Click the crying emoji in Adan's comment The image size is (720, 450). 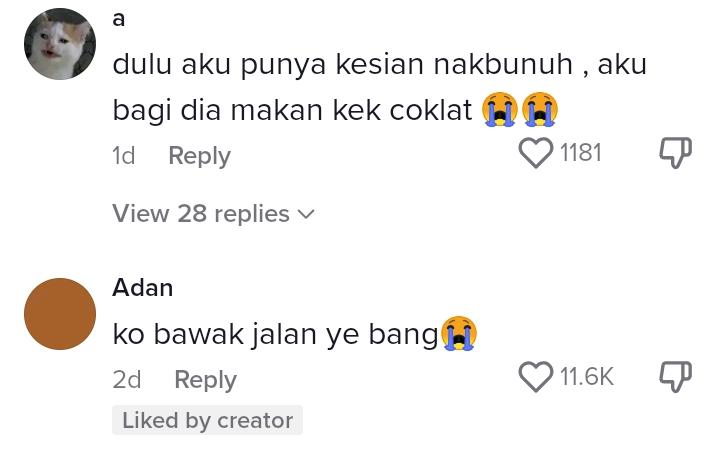click(x=459, y=334)
